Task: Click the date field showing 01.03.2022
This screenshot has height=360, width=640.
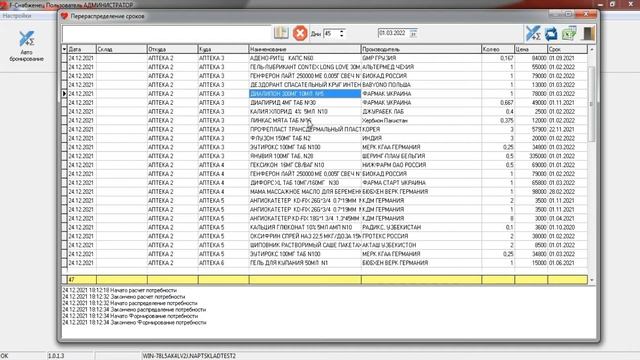Action: tap(393, 33)
